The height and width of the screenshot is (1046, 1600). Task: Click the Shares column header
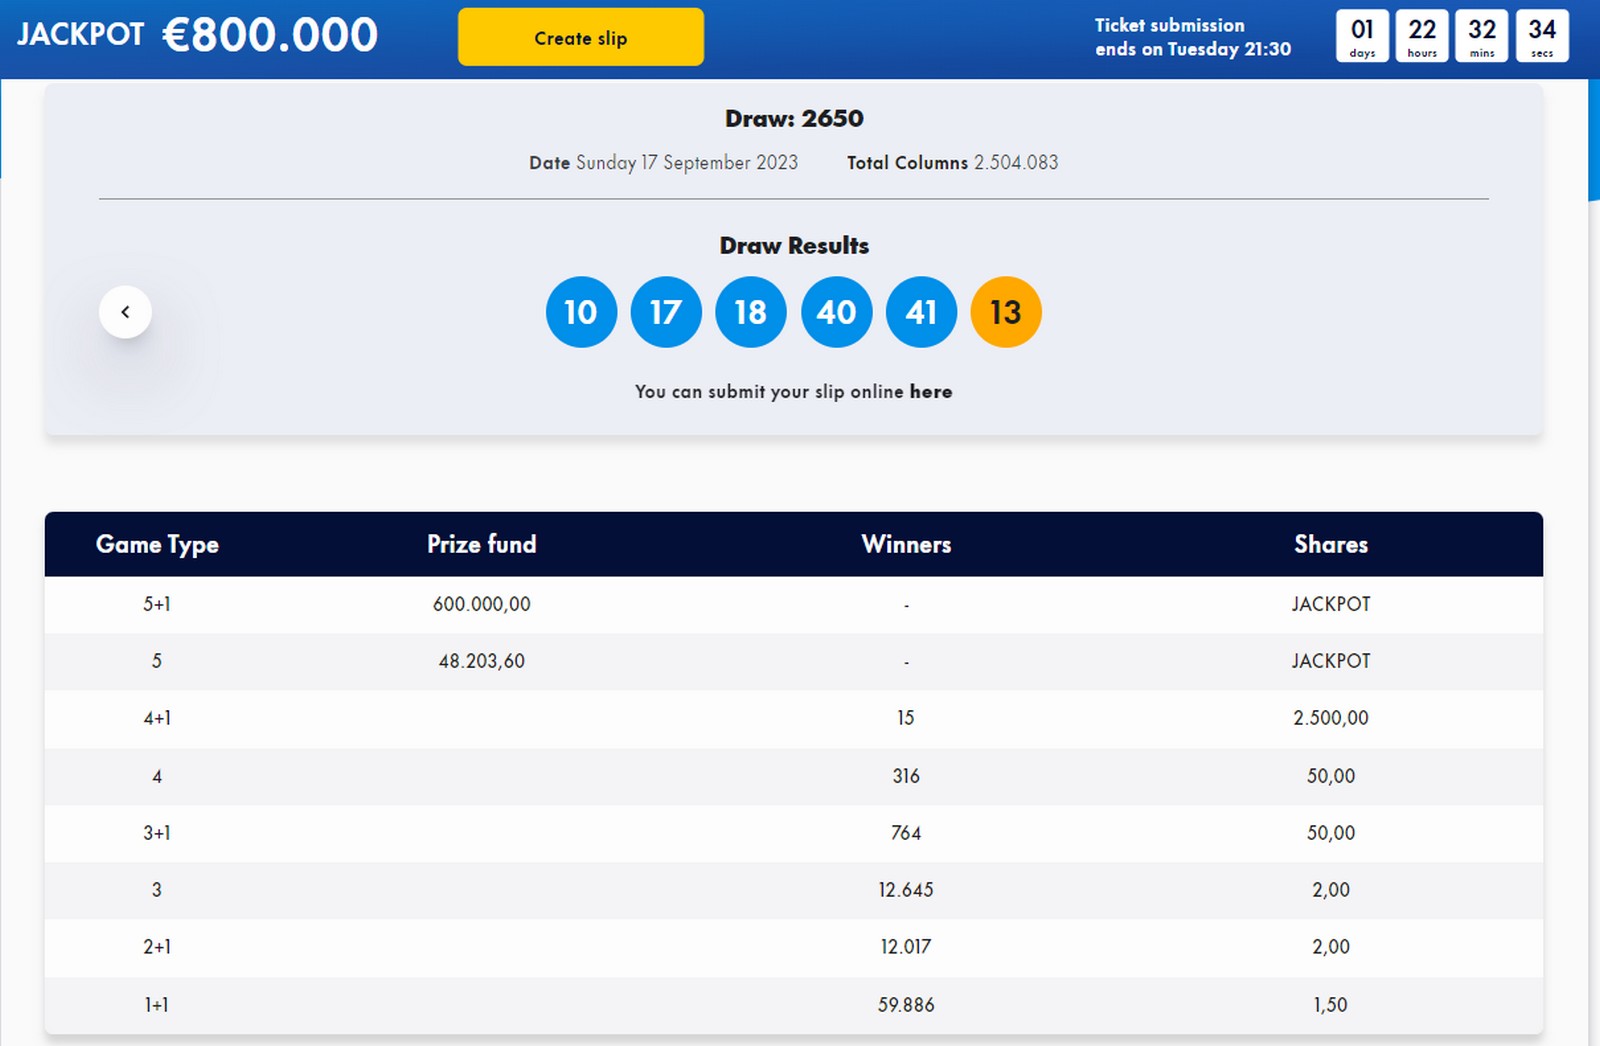point(1330,544)
